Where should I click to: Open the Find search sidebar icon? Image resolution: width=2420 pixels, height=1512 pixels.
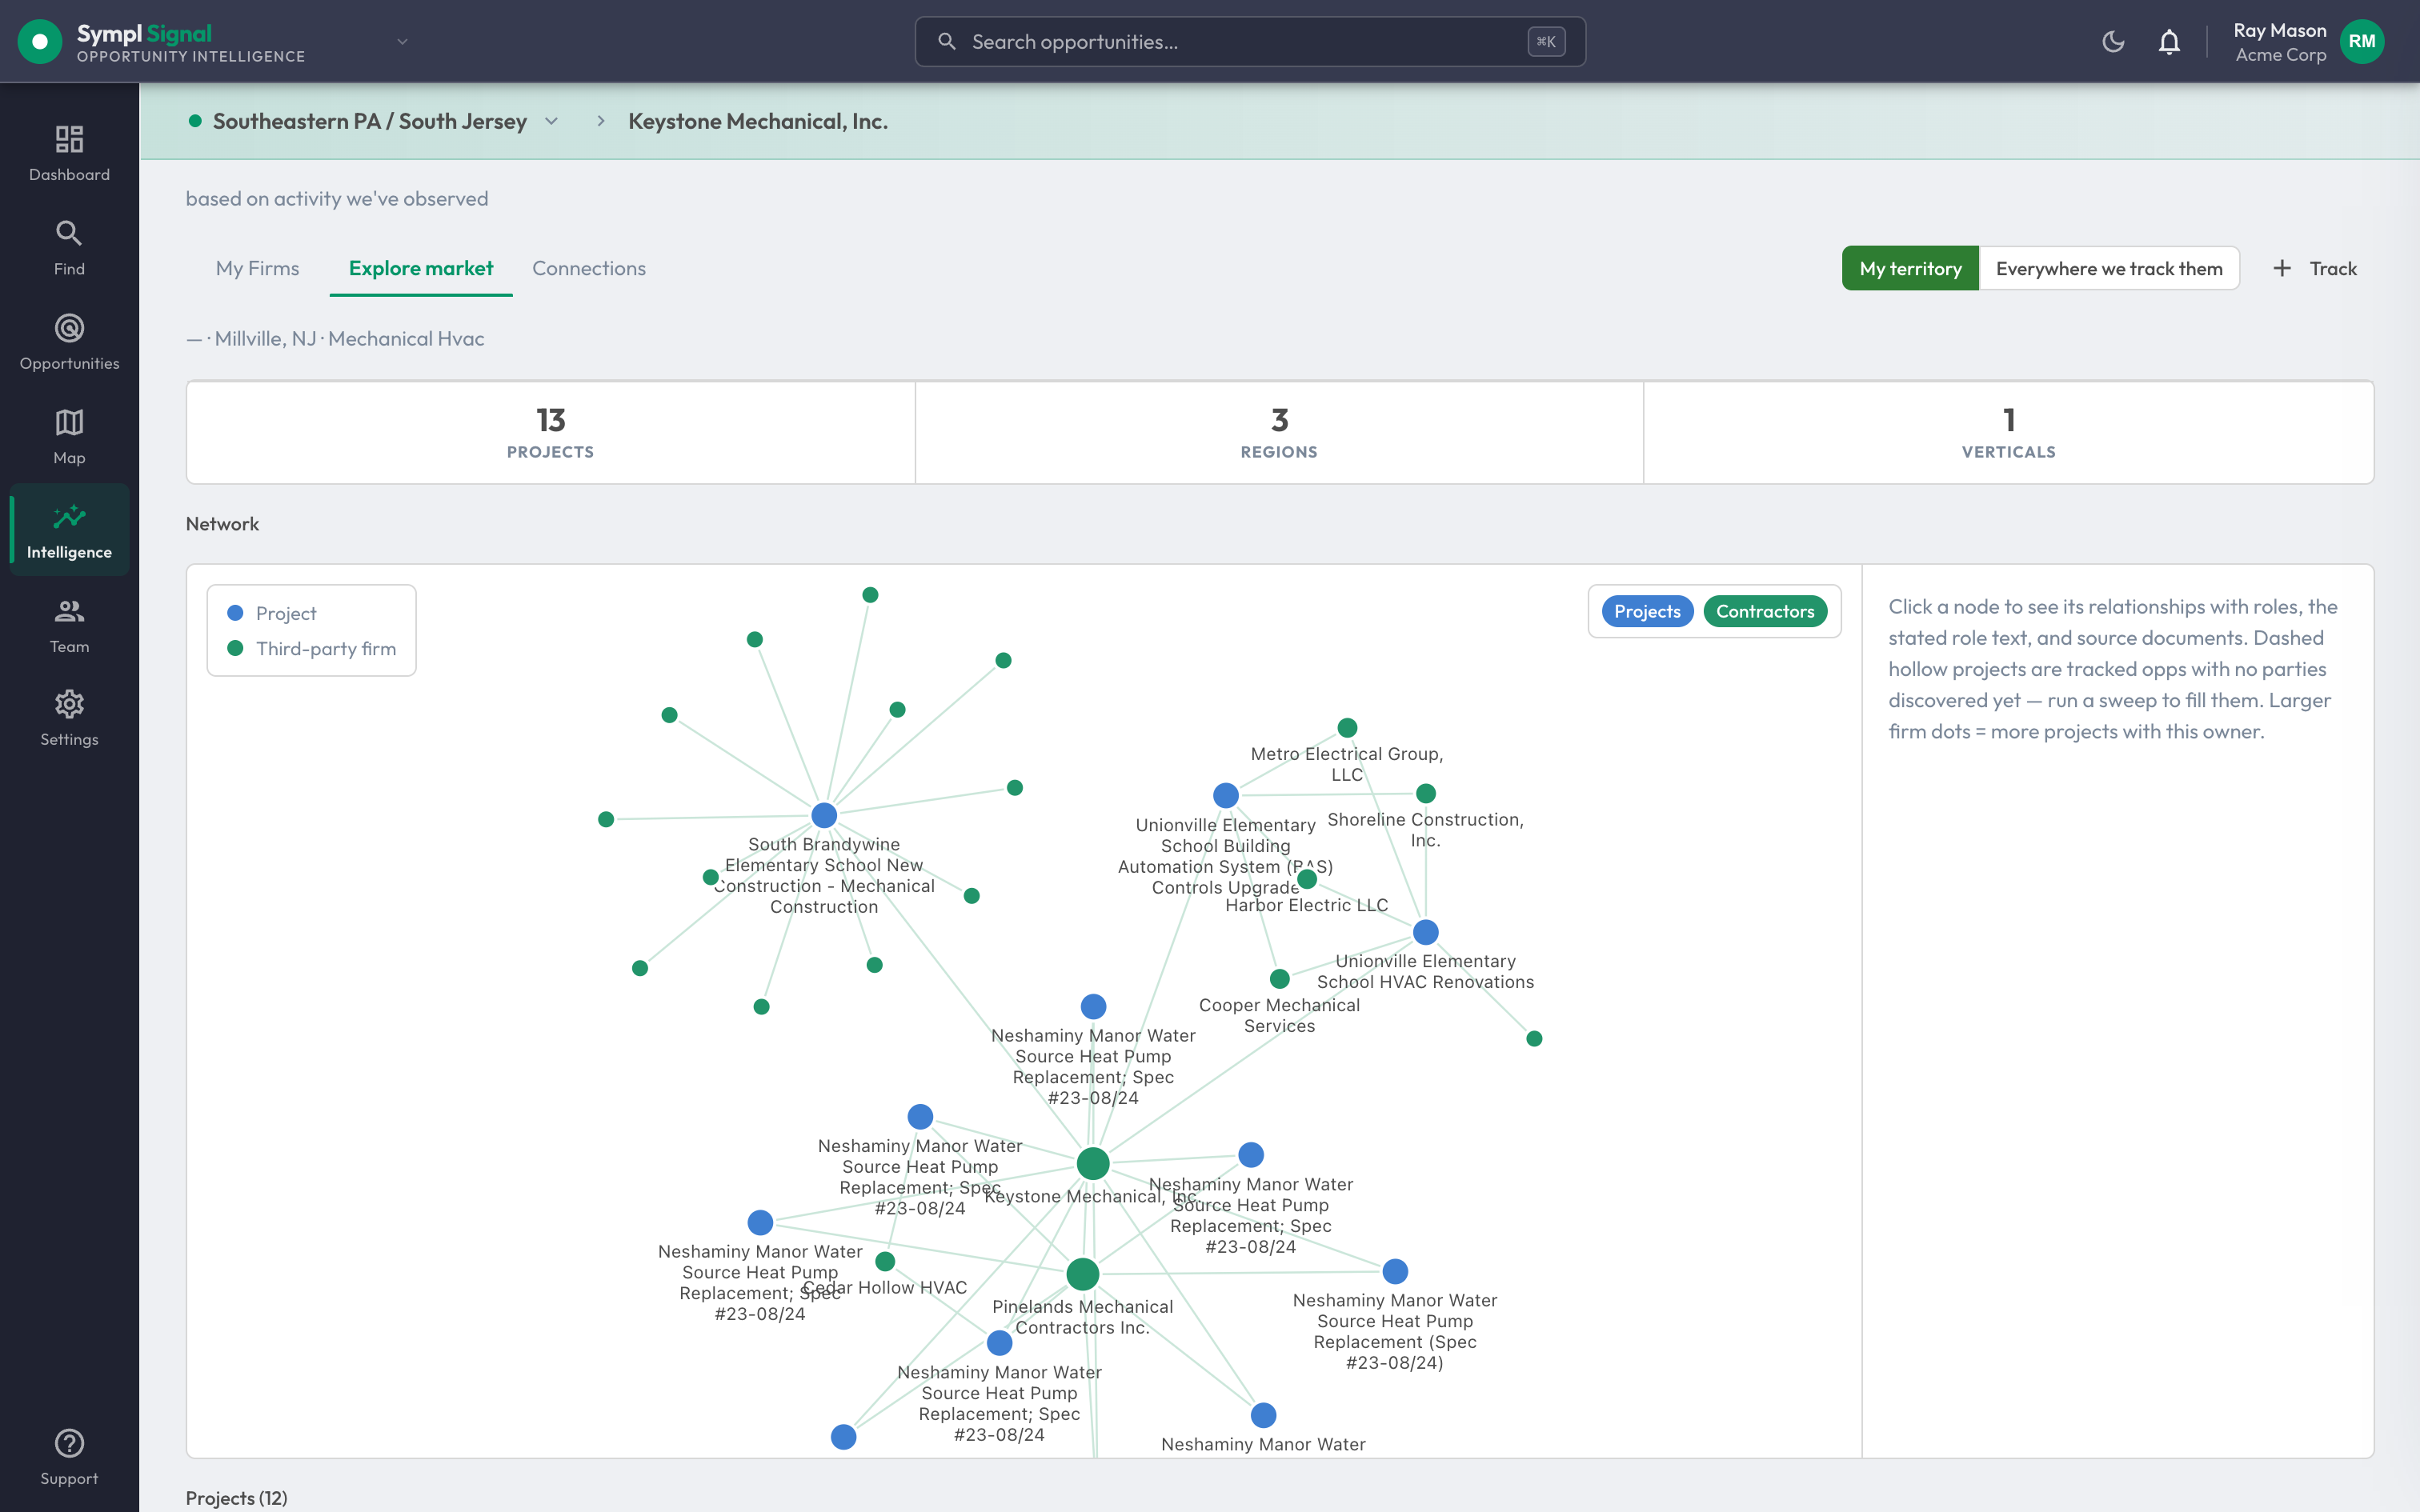click(69, 248)
